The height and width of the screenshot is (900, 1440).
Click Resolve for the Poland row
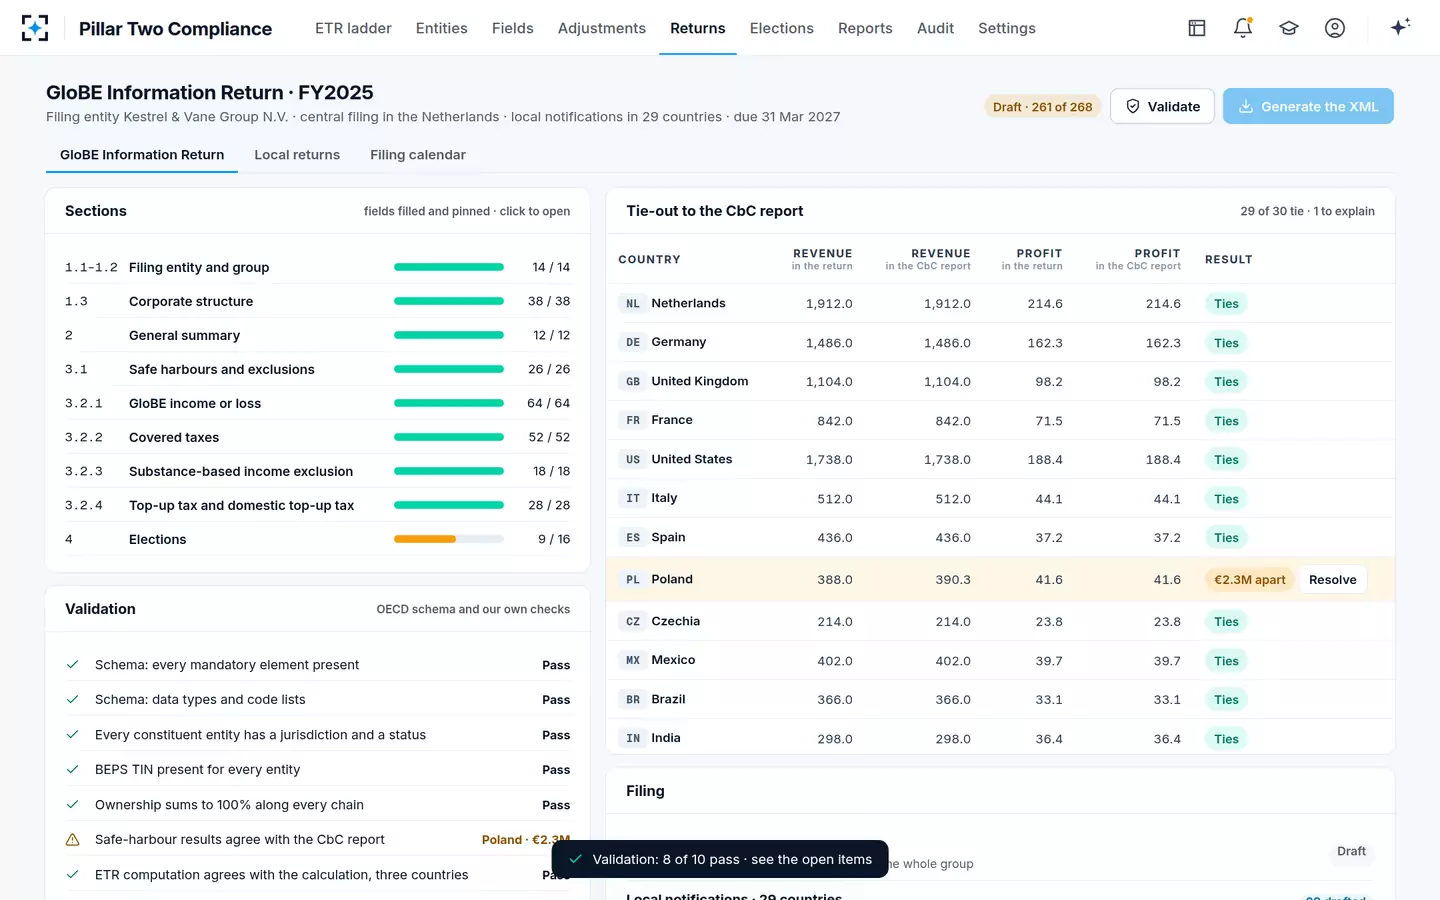coord(1332,580)
